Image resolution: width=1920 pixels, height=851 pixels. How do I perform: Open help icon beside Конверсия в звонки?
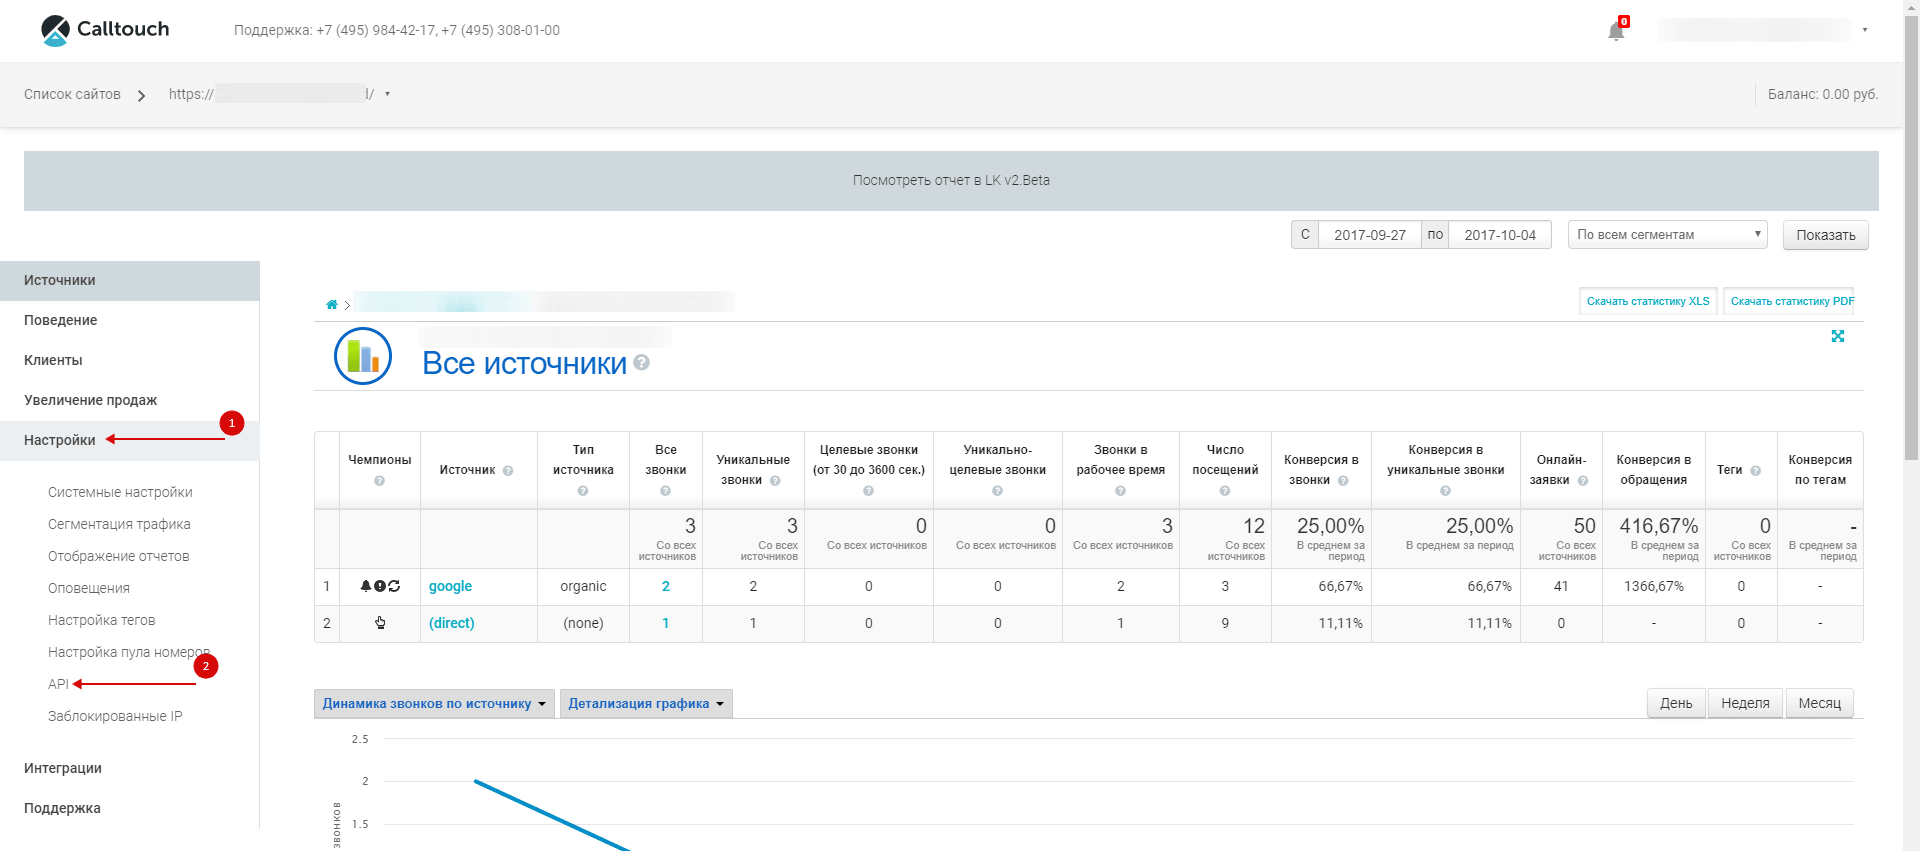click(1343, 481)
